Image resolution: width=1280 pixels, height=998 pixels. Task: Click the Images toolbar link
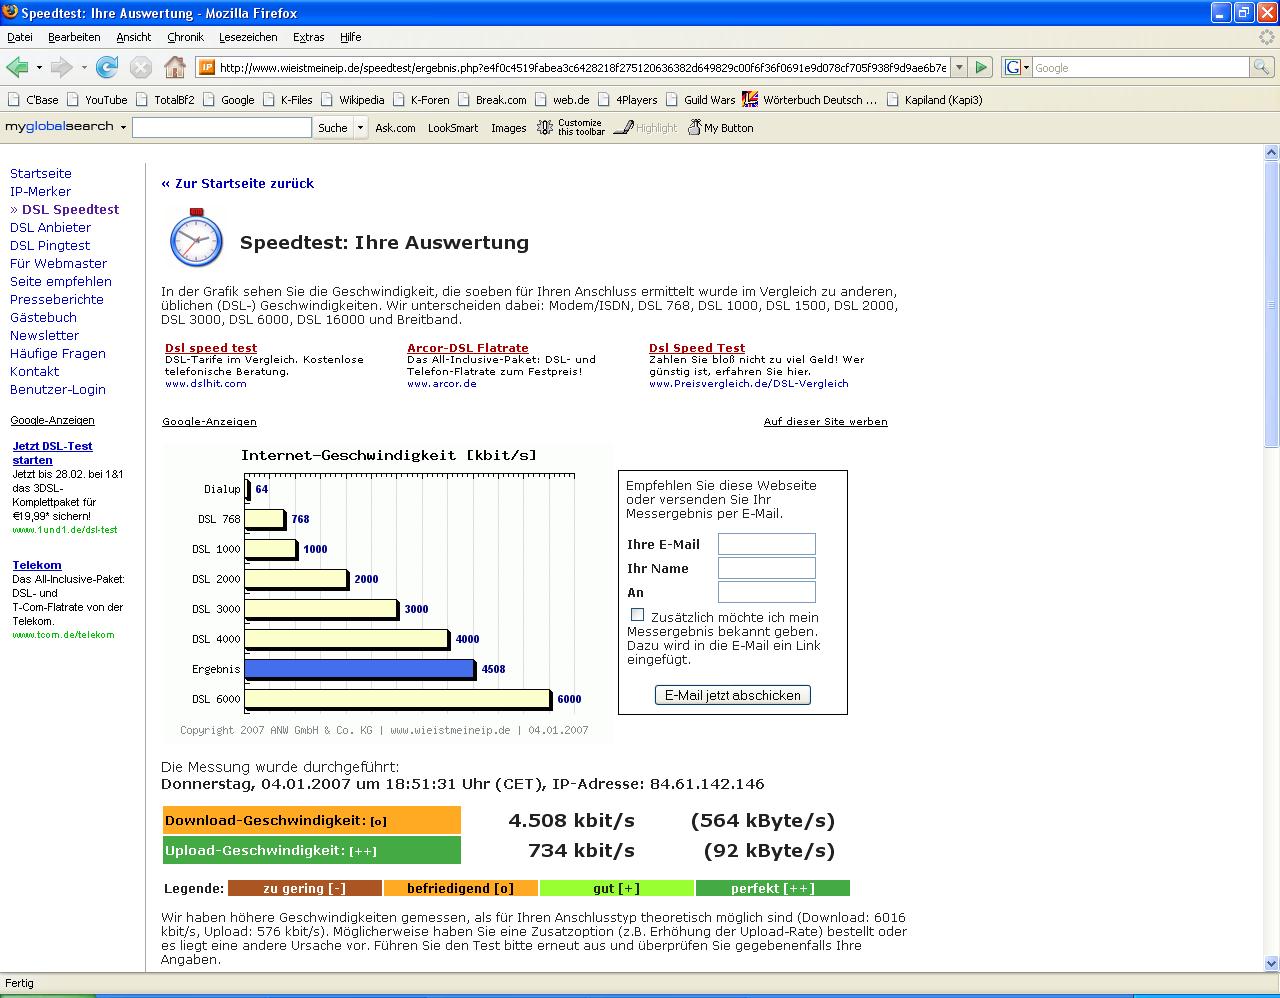tap(508, 128)
